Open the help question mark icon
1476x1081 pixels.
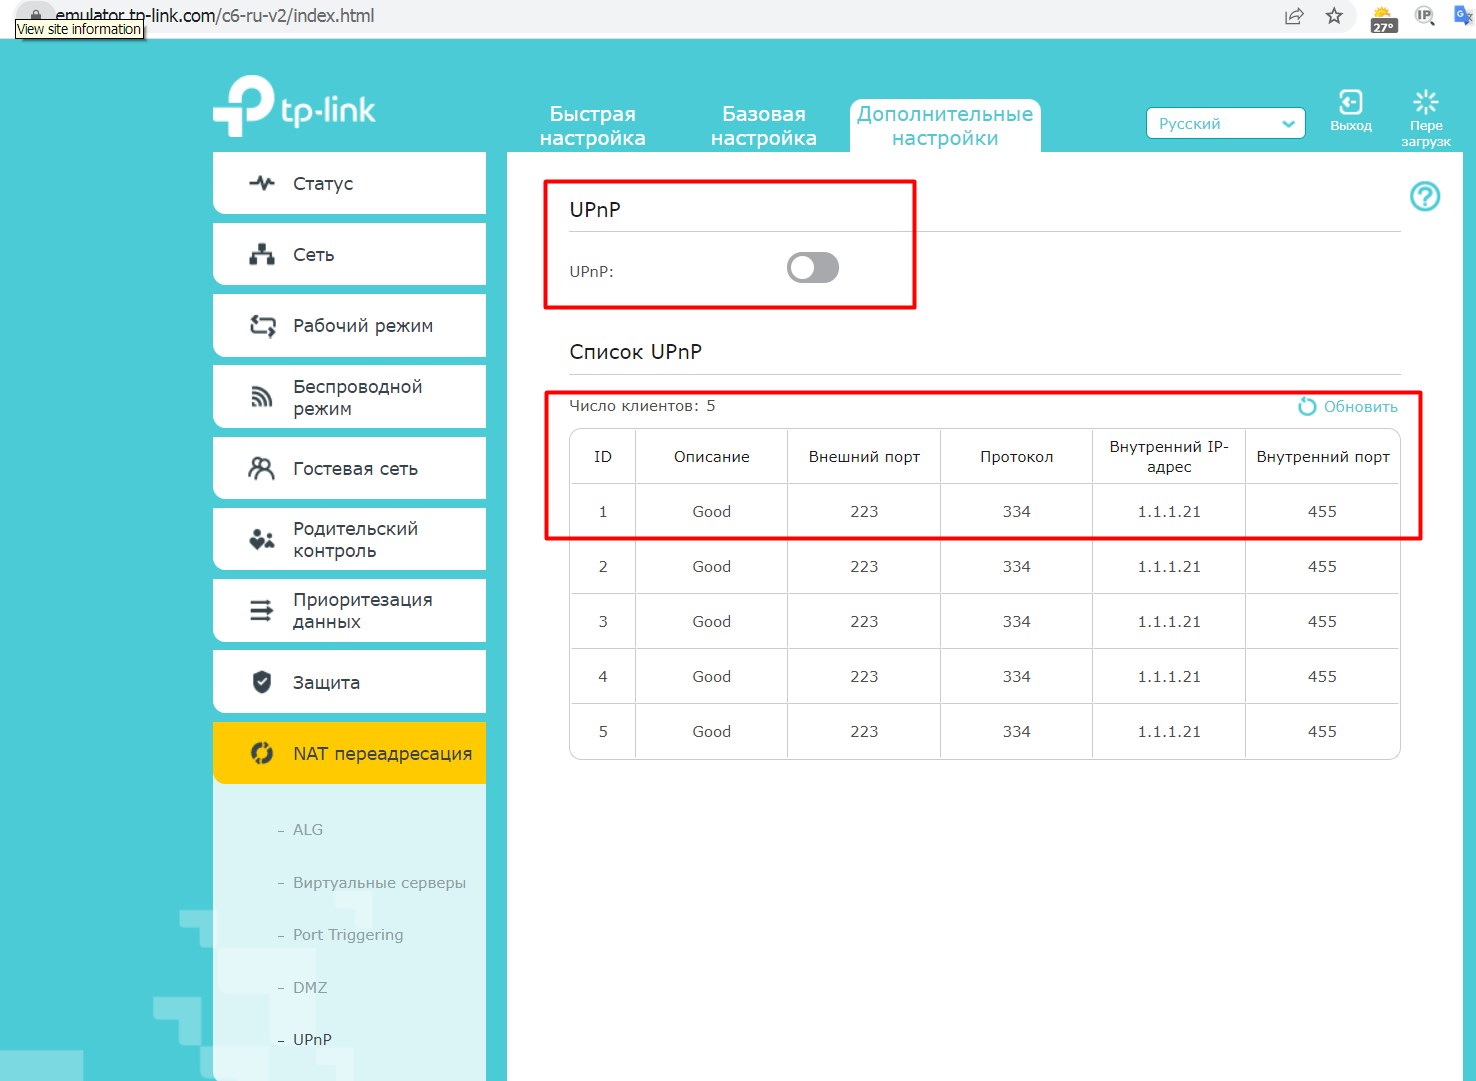point(1425,197)
